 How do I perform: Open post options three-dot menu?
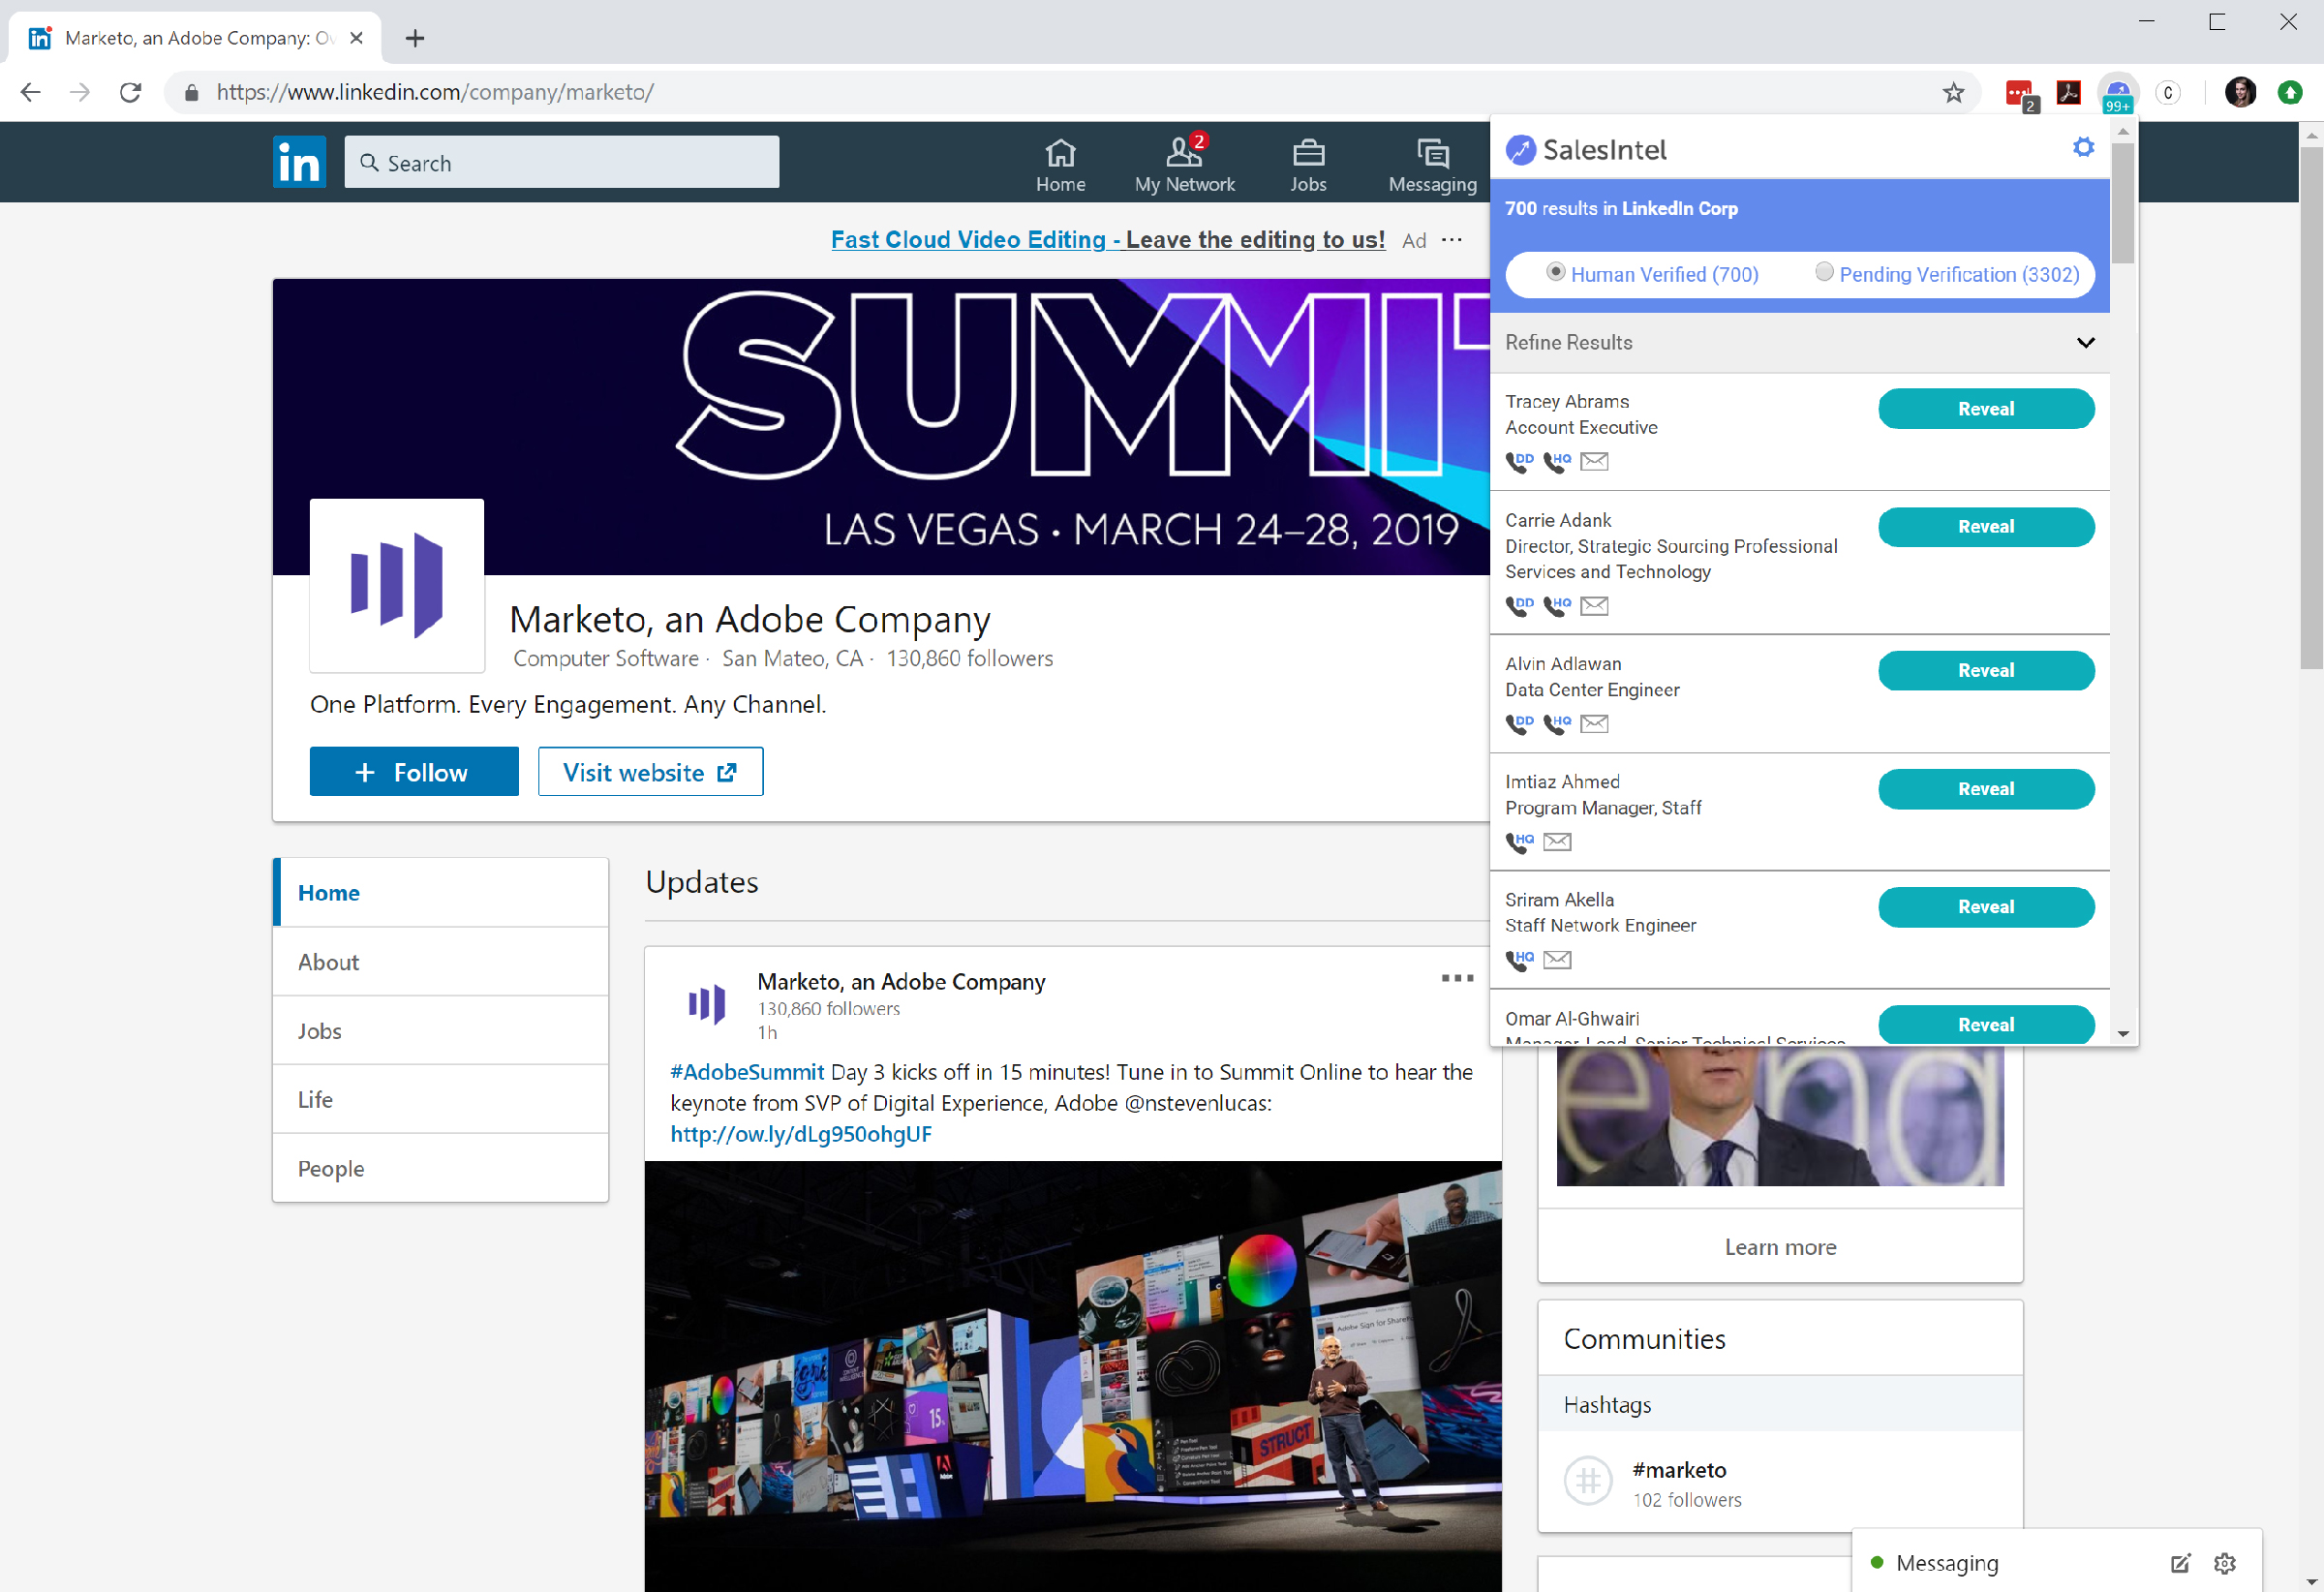[x=1457, y=978]
